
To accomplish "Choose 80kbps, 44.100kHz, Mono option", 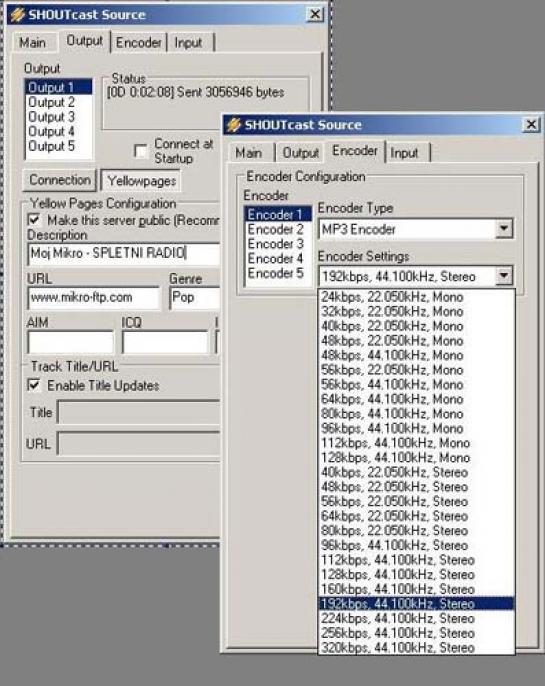I will point(416,413).
